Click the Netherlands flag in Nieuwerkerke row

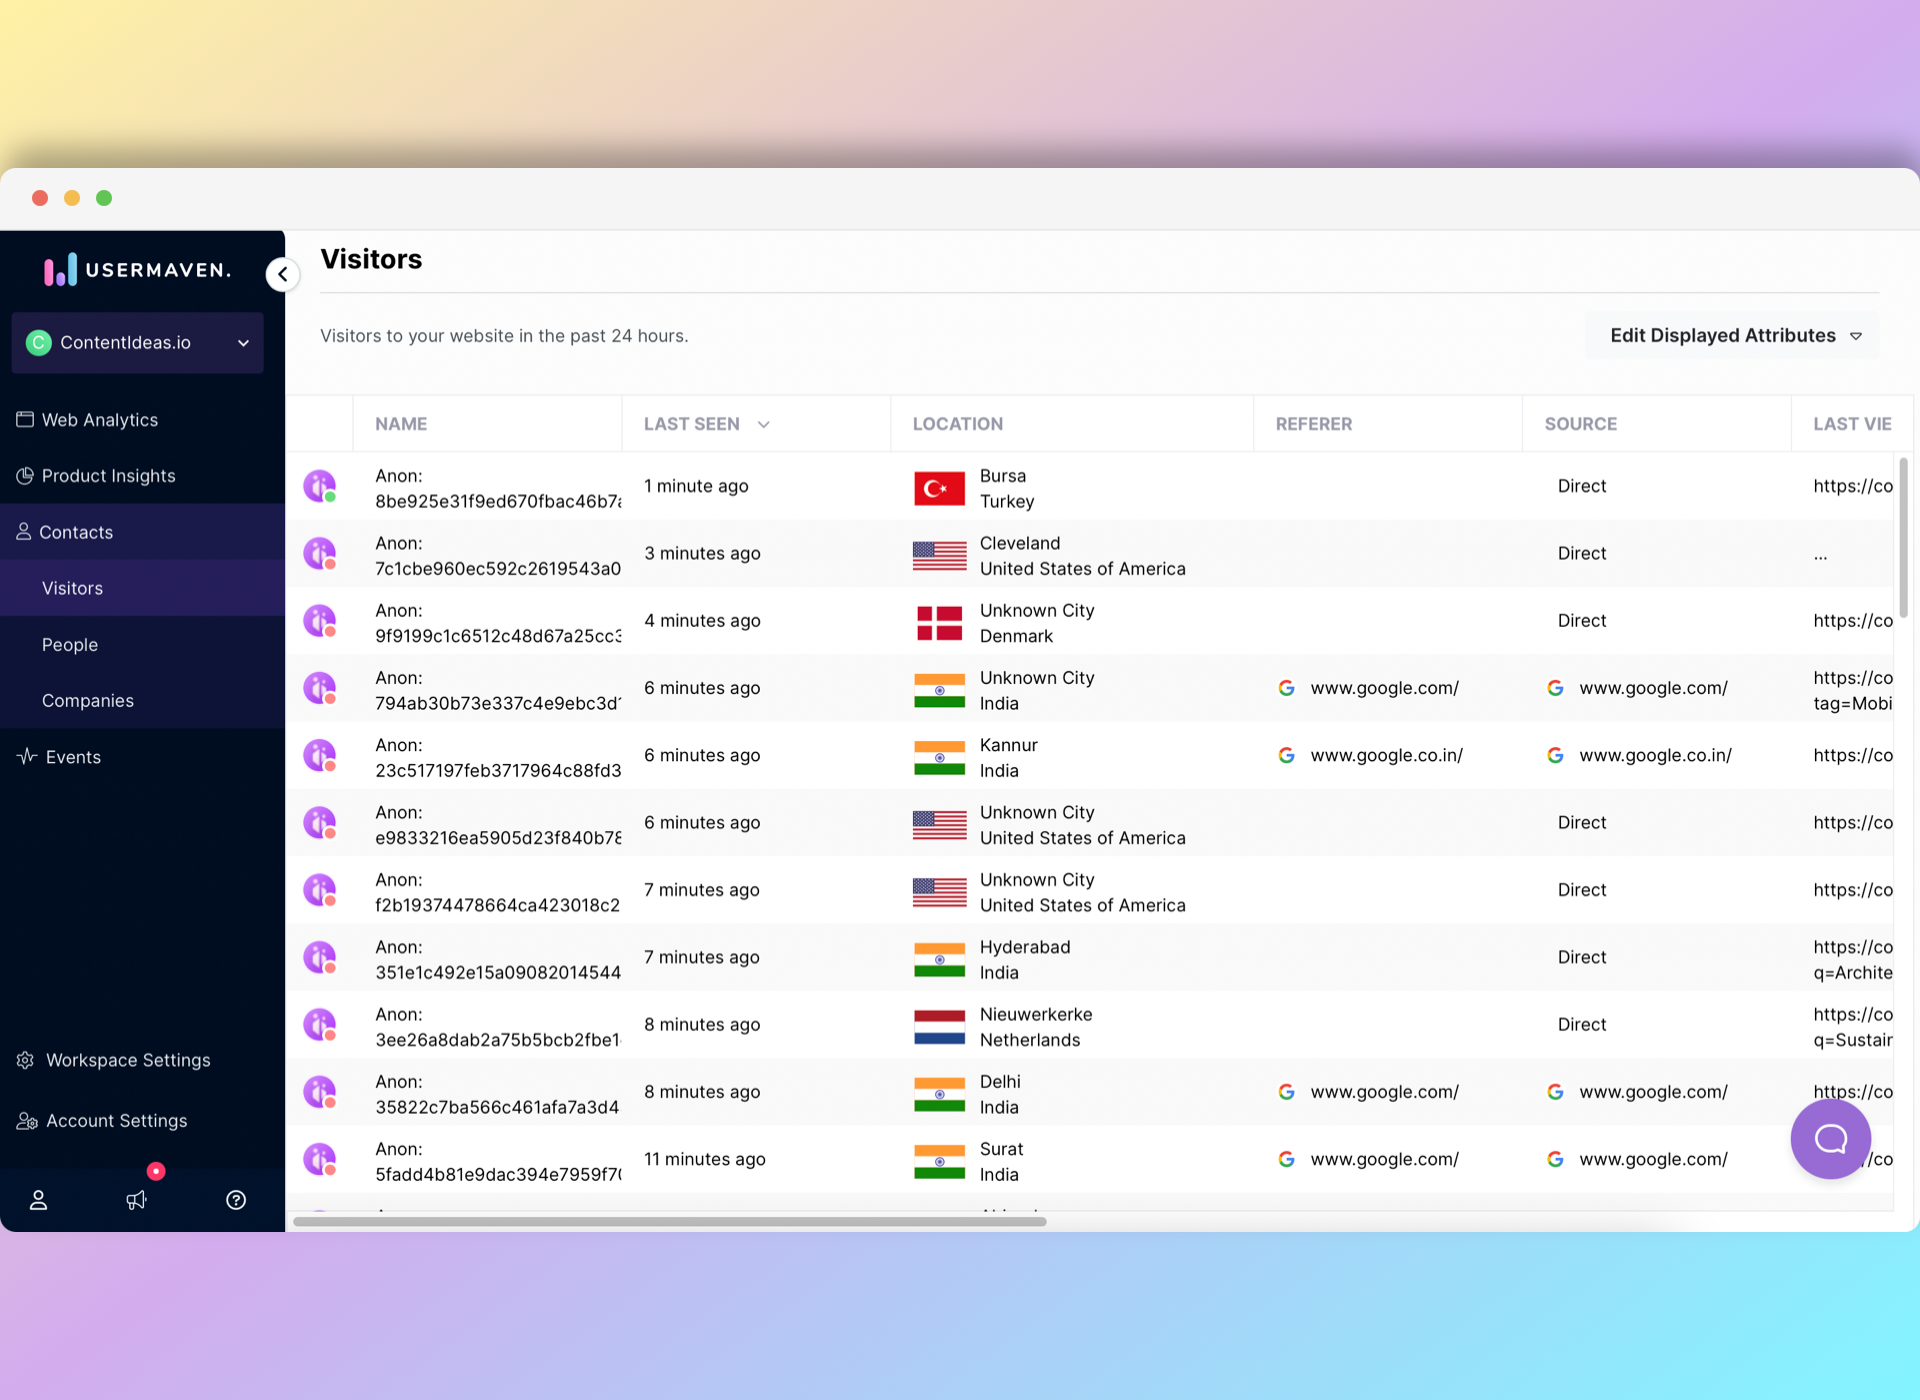pos(940,1027)
